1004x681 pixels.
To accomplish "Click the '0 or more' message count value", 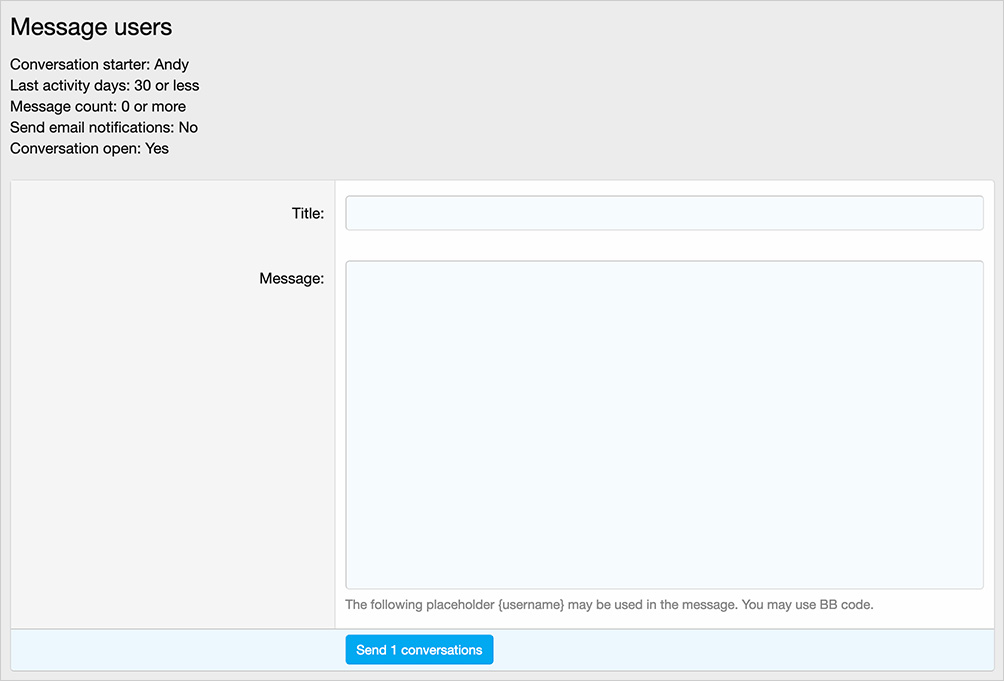I will pyautogui.click(x=153, y=107).
